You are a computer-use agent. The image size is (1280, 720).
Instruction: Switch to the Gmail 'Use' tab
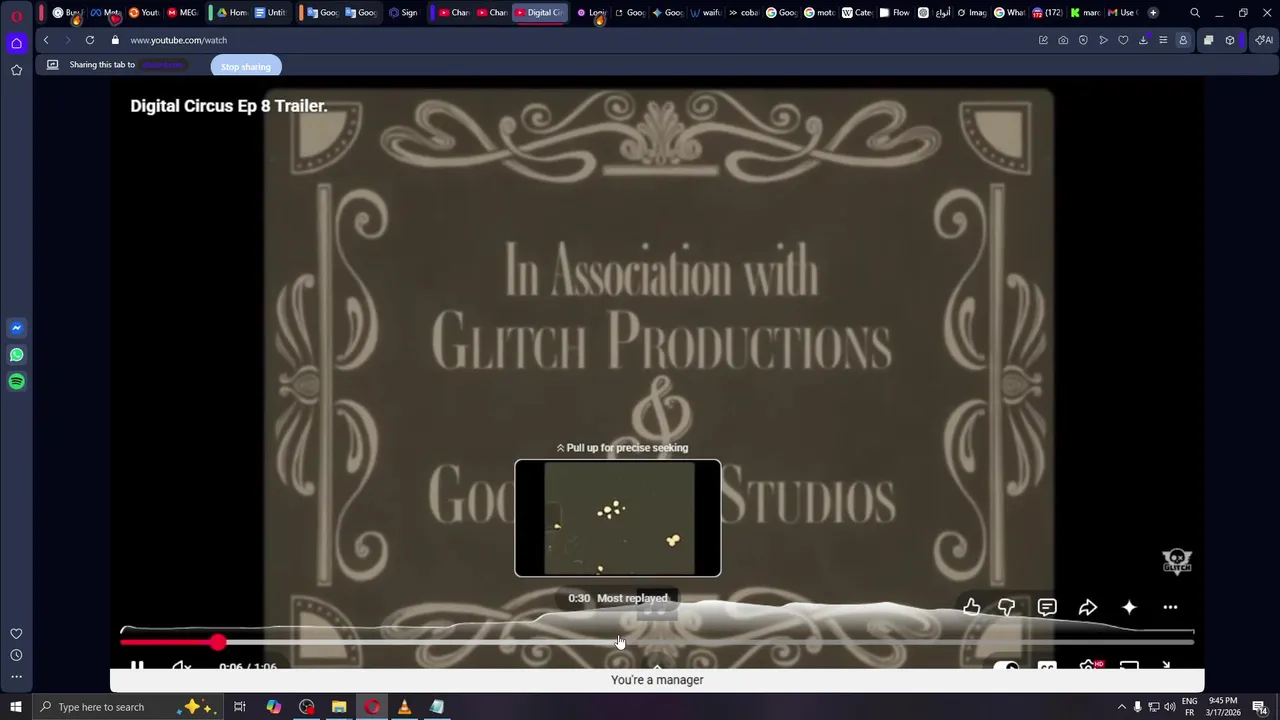tap(1122, 13)
